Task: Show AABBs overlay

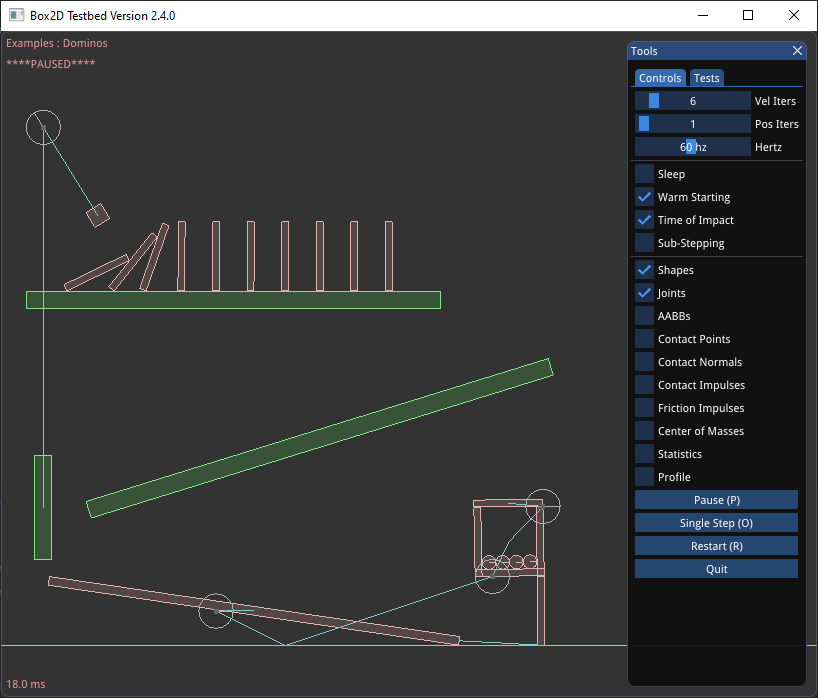Action: (x=644, y=315)
